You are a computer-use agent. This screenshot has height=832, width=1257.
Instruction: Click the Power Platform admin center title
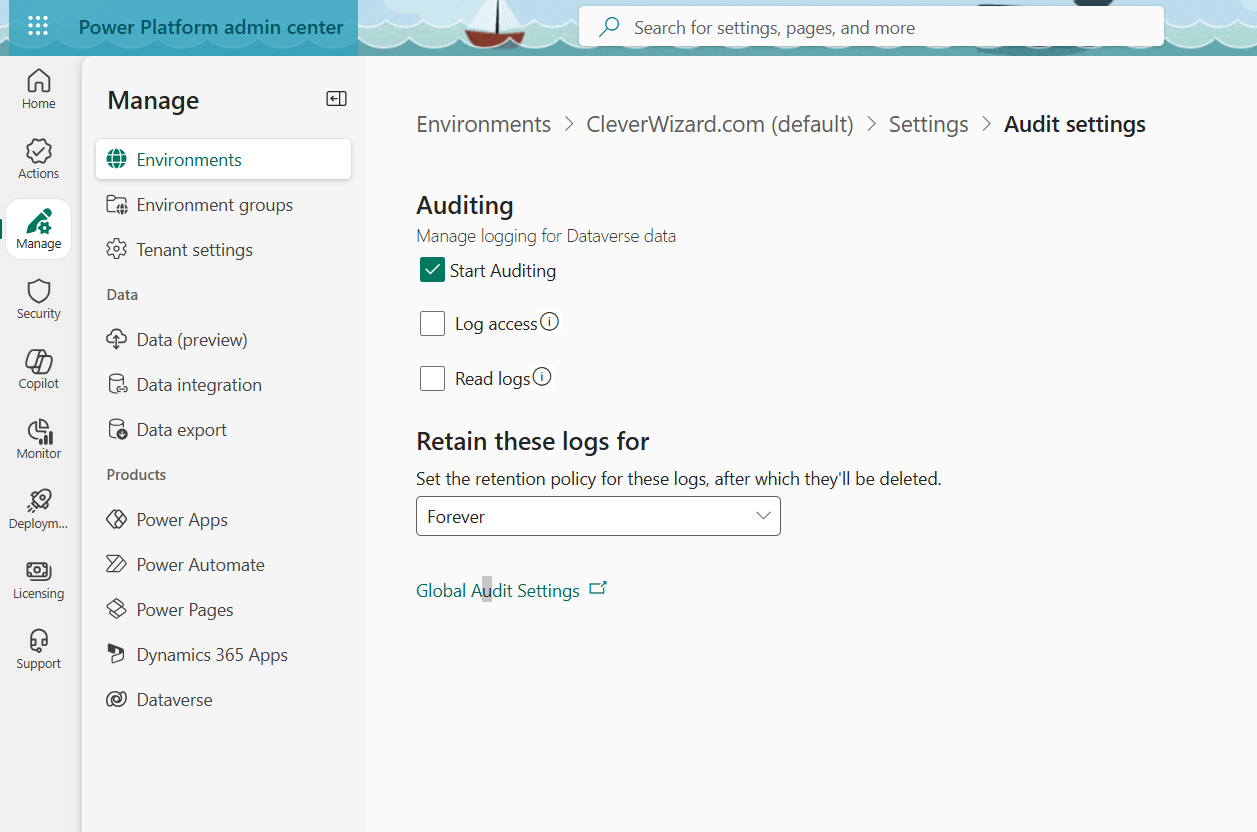(x=211, y=27)
